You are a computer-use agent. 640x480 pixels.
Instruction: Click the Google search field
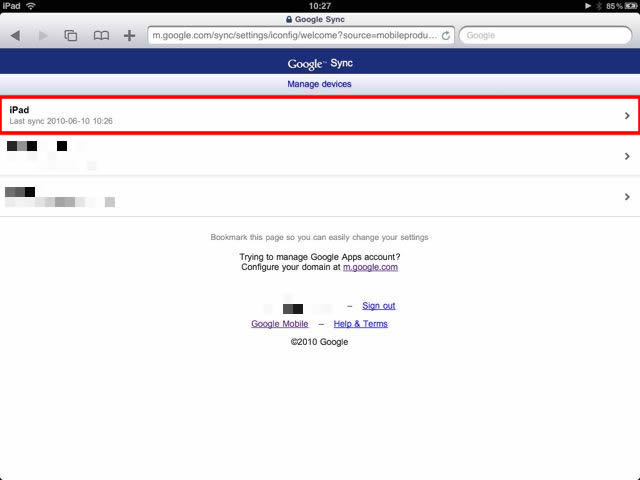tap(545, 36)
